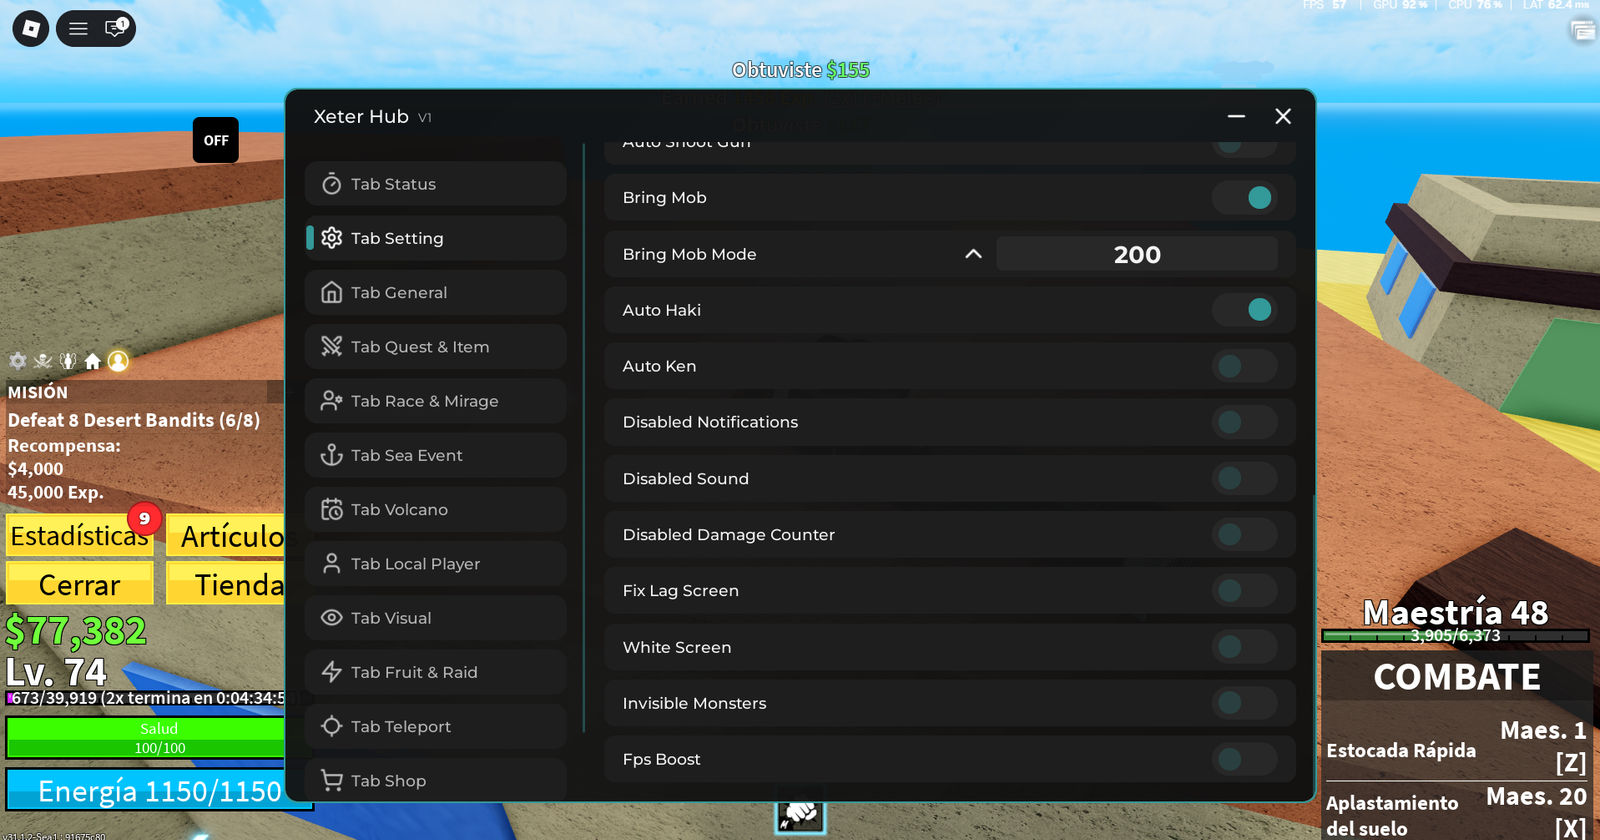Turn on Fix Lag Screen toggle

tap(1245, 591)
